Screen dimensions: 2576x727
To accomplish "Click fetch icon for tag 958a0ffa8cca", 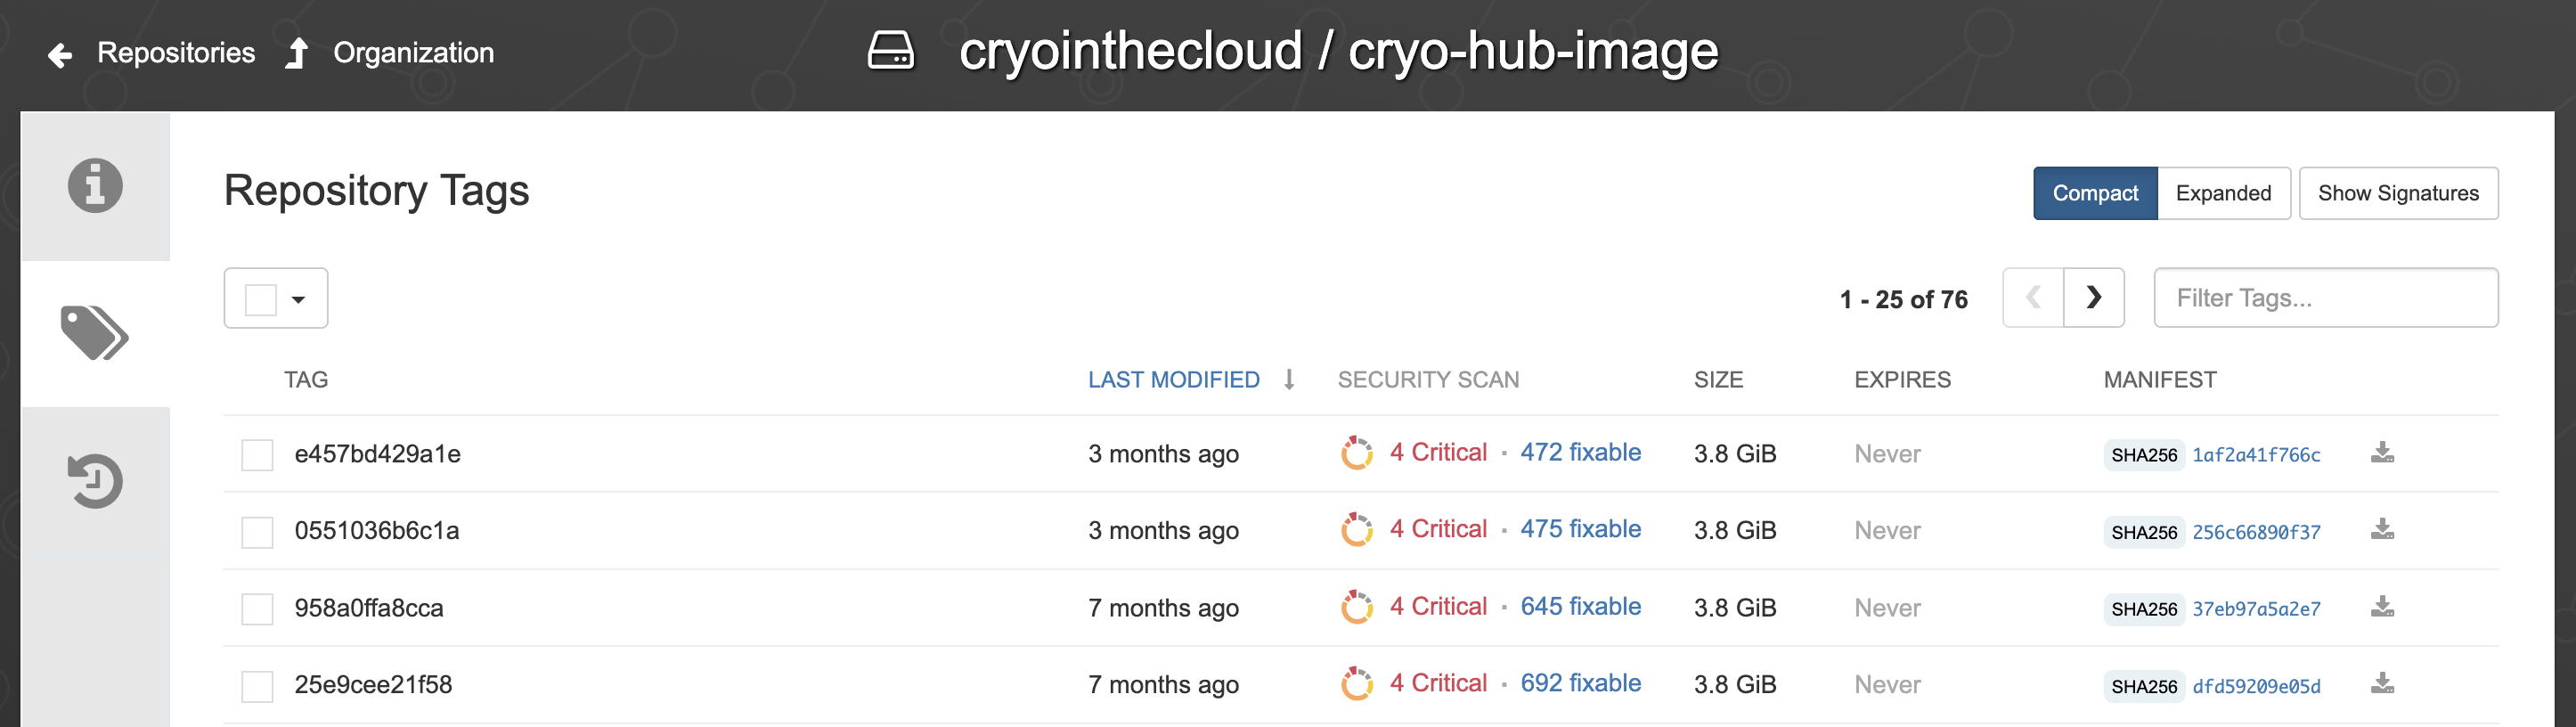I will (2382, 607).
